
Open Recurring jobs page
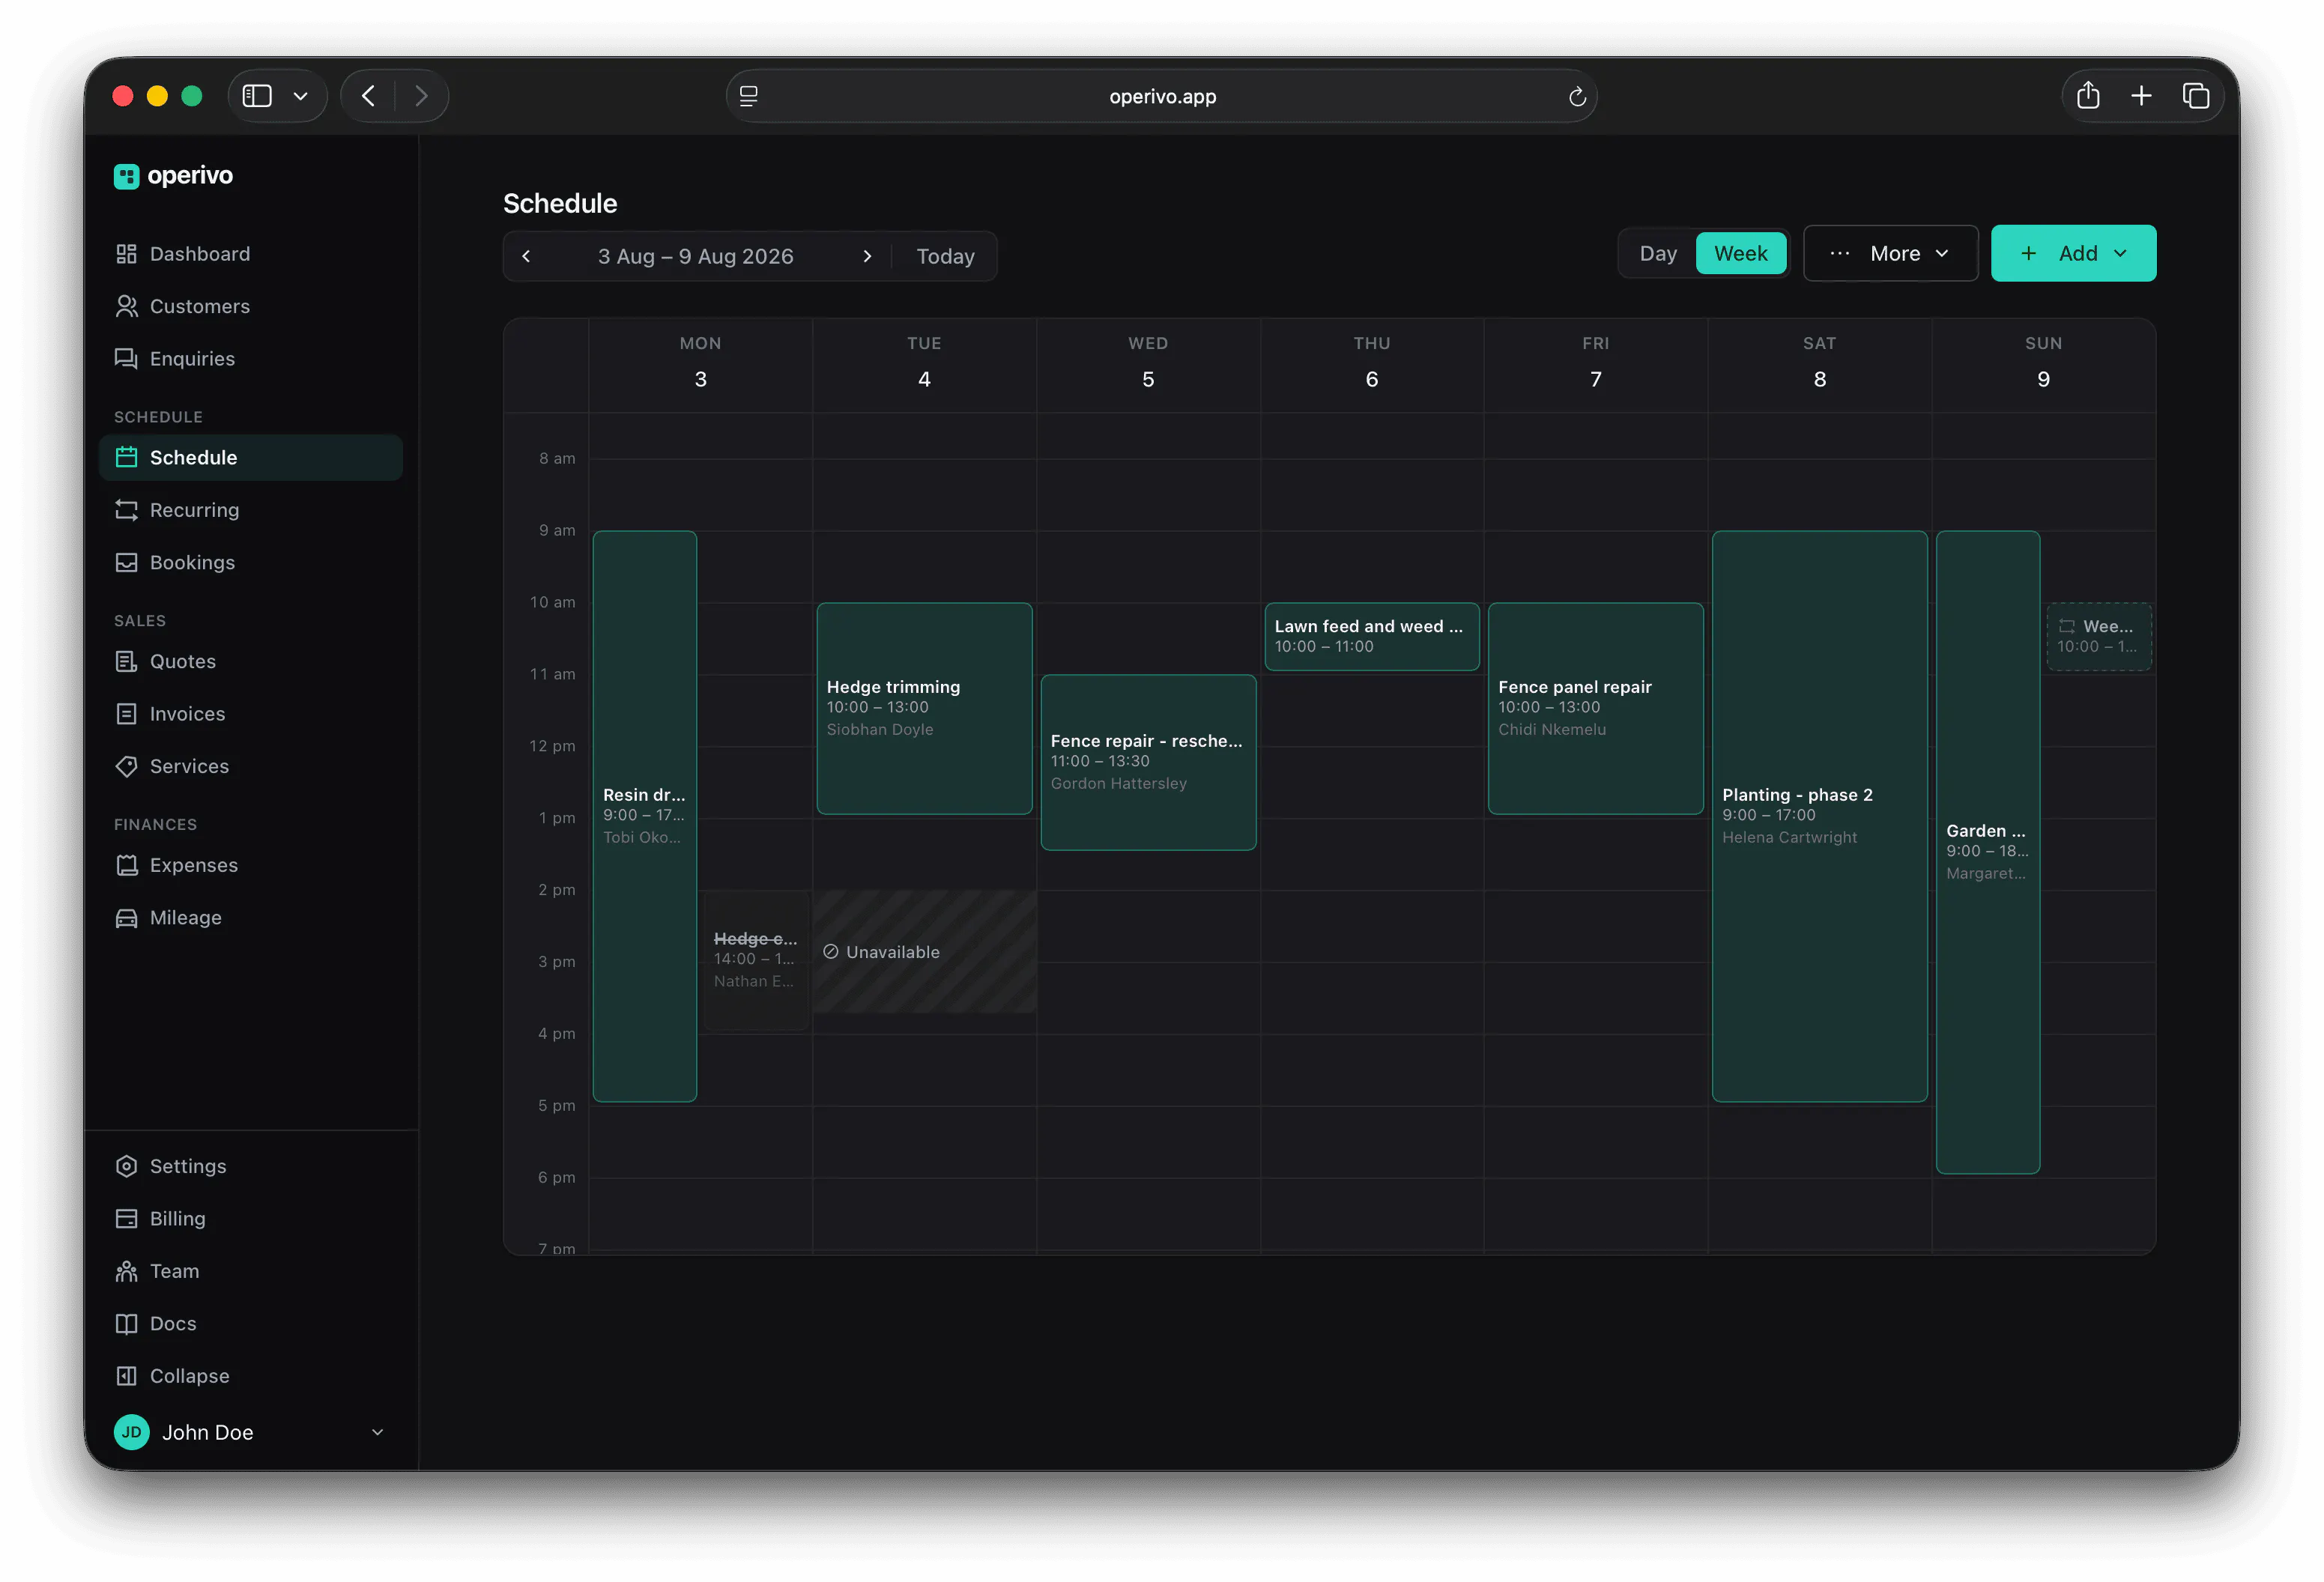[x=250, y=510]
